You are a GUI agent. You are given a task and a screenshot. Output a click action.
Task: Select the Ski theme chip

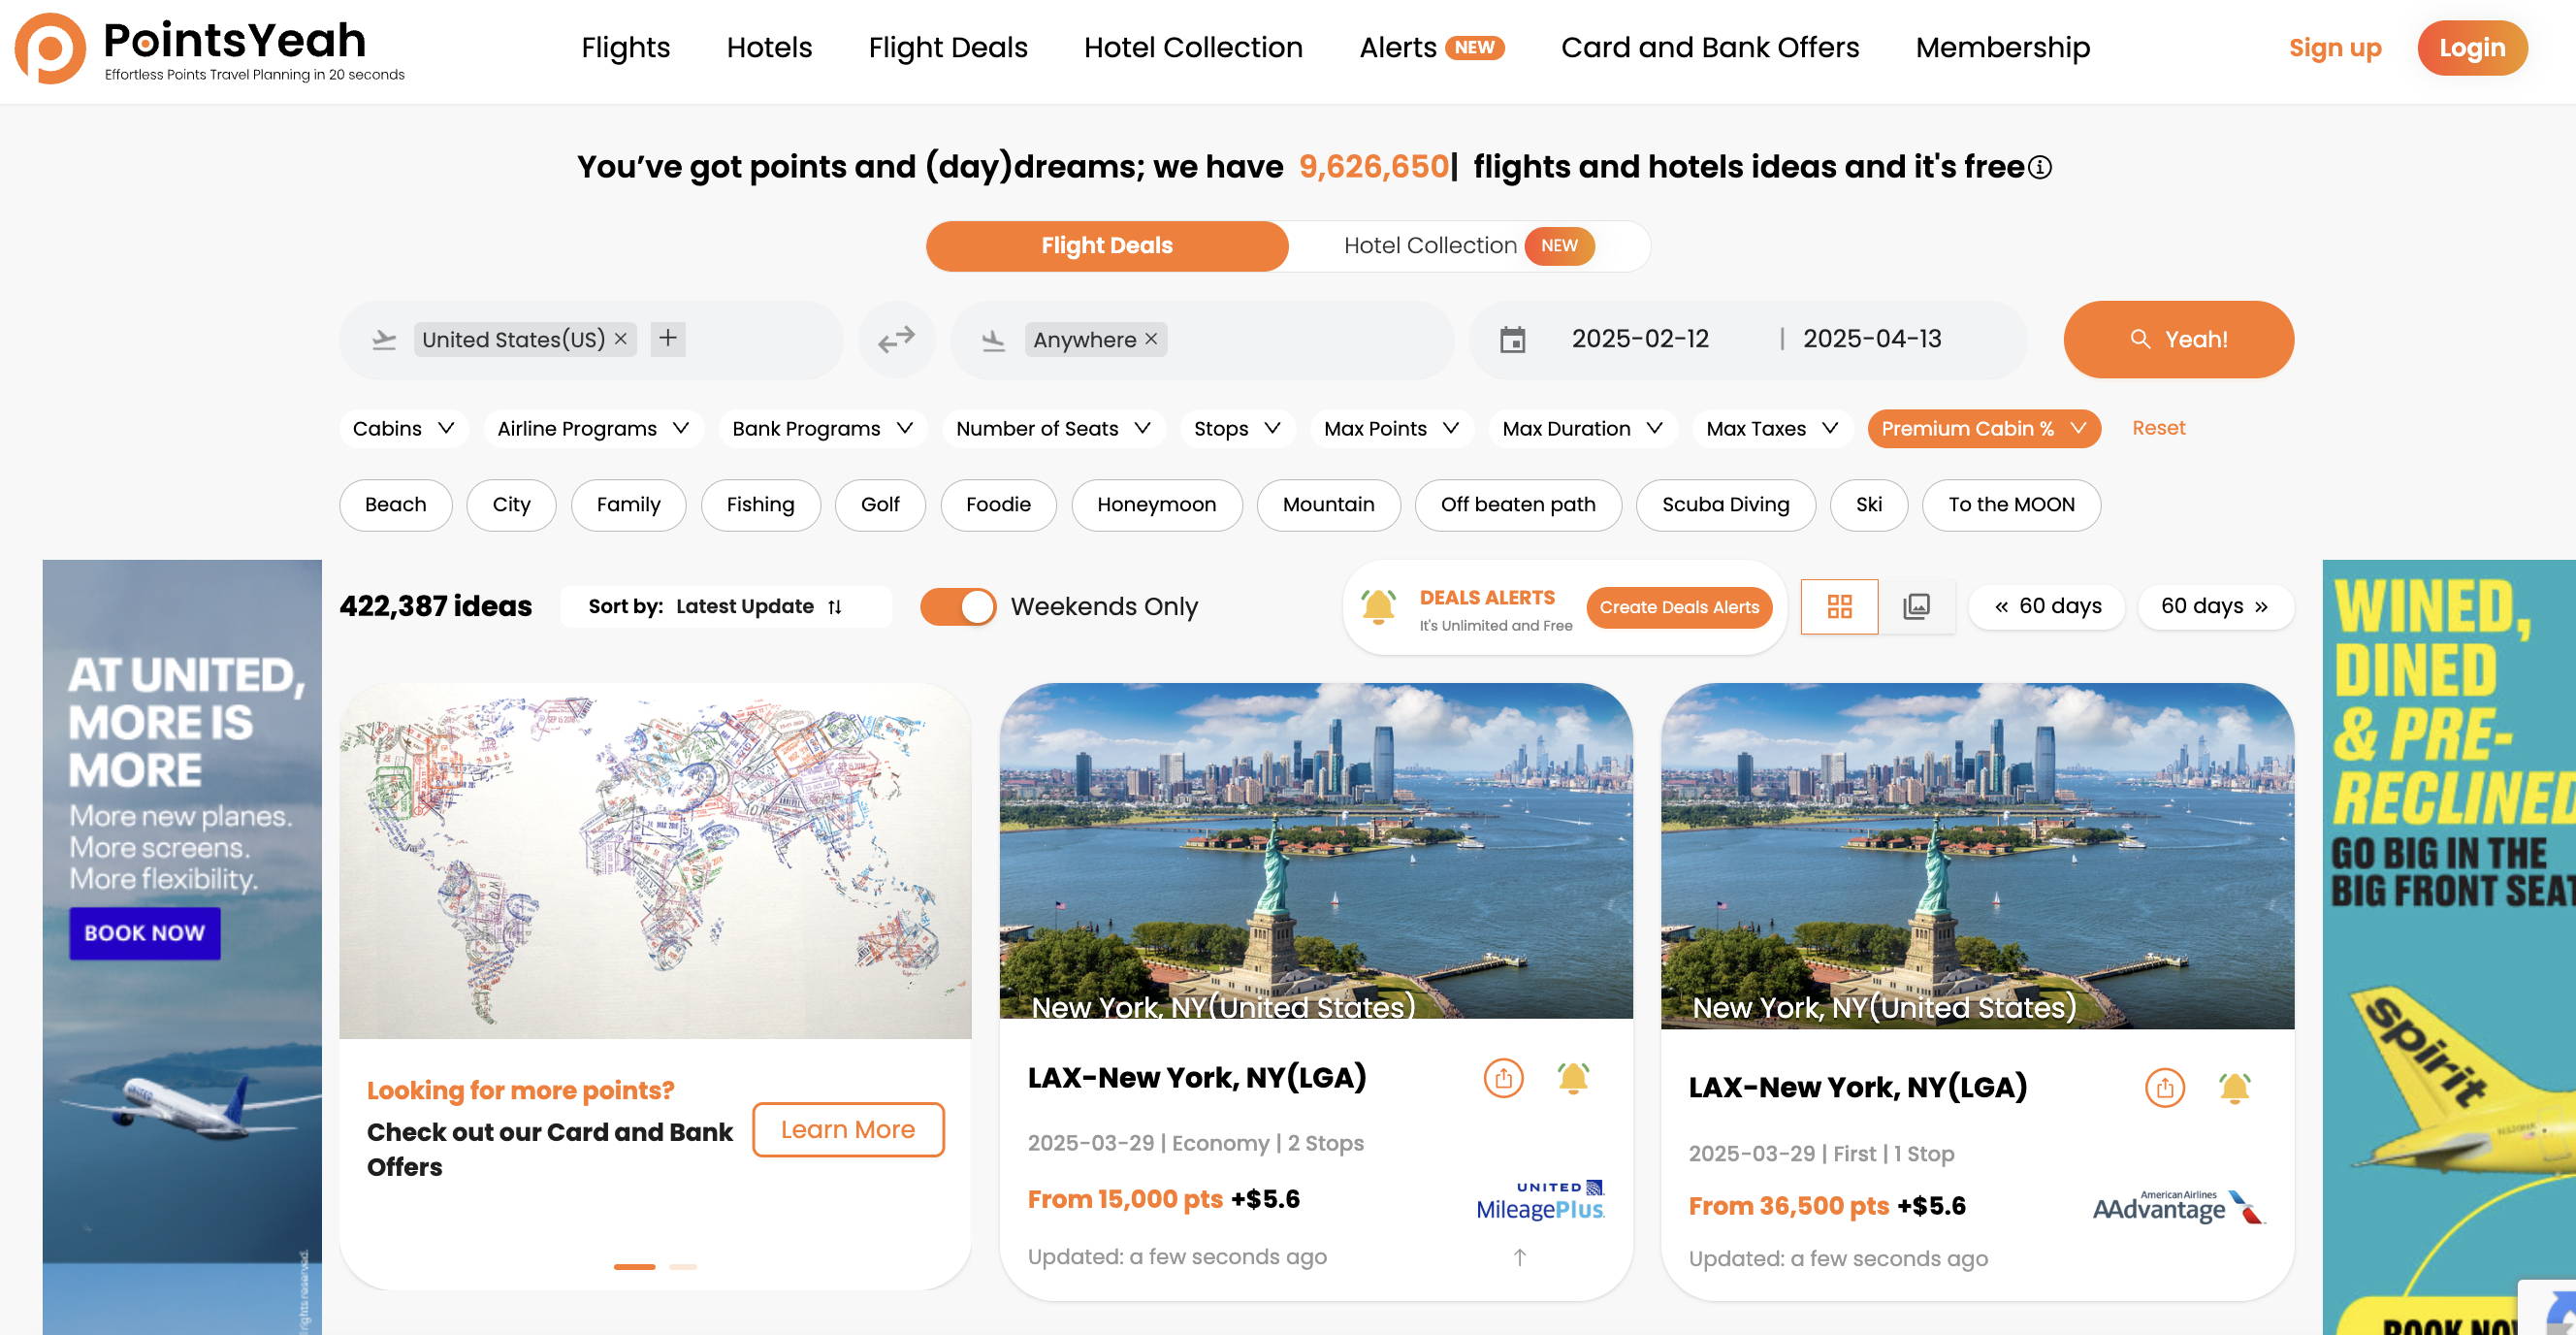(x=1869, y=505)
